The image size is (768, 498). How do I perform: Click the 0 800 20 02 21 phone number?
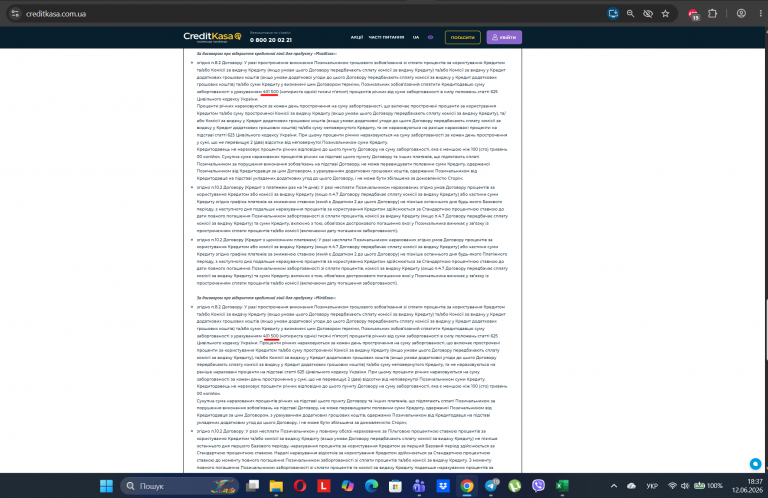[270, 40]
